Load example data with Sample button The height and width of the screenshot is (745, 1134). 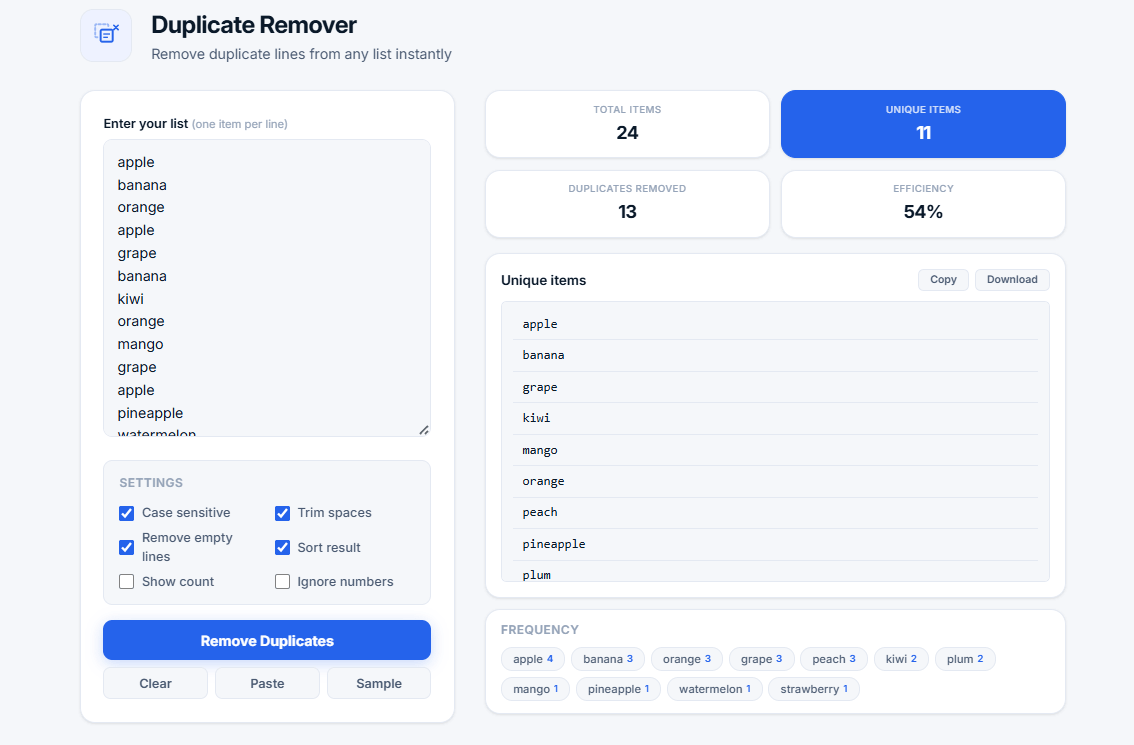[379, 684]
